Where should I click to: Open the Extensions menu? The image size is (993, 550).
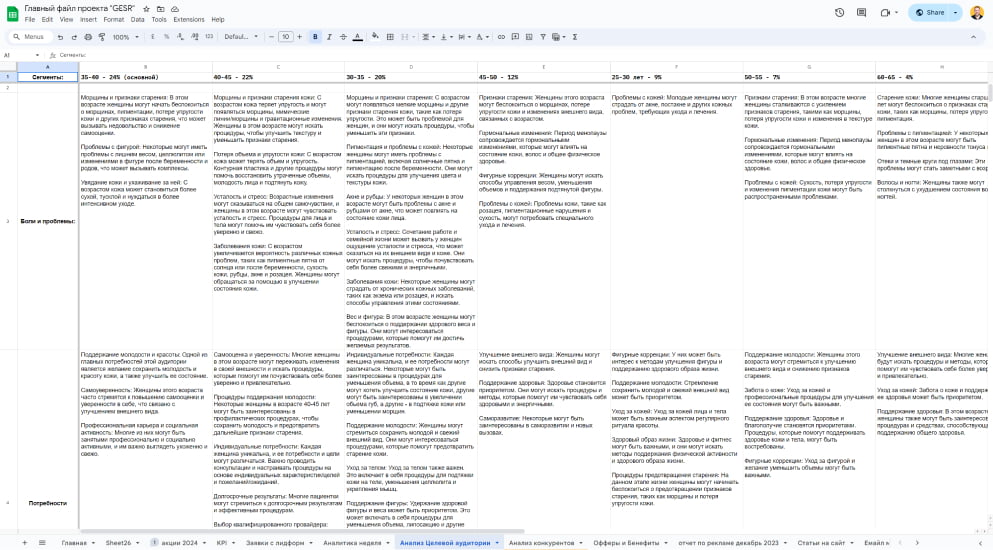pos(189,20)
